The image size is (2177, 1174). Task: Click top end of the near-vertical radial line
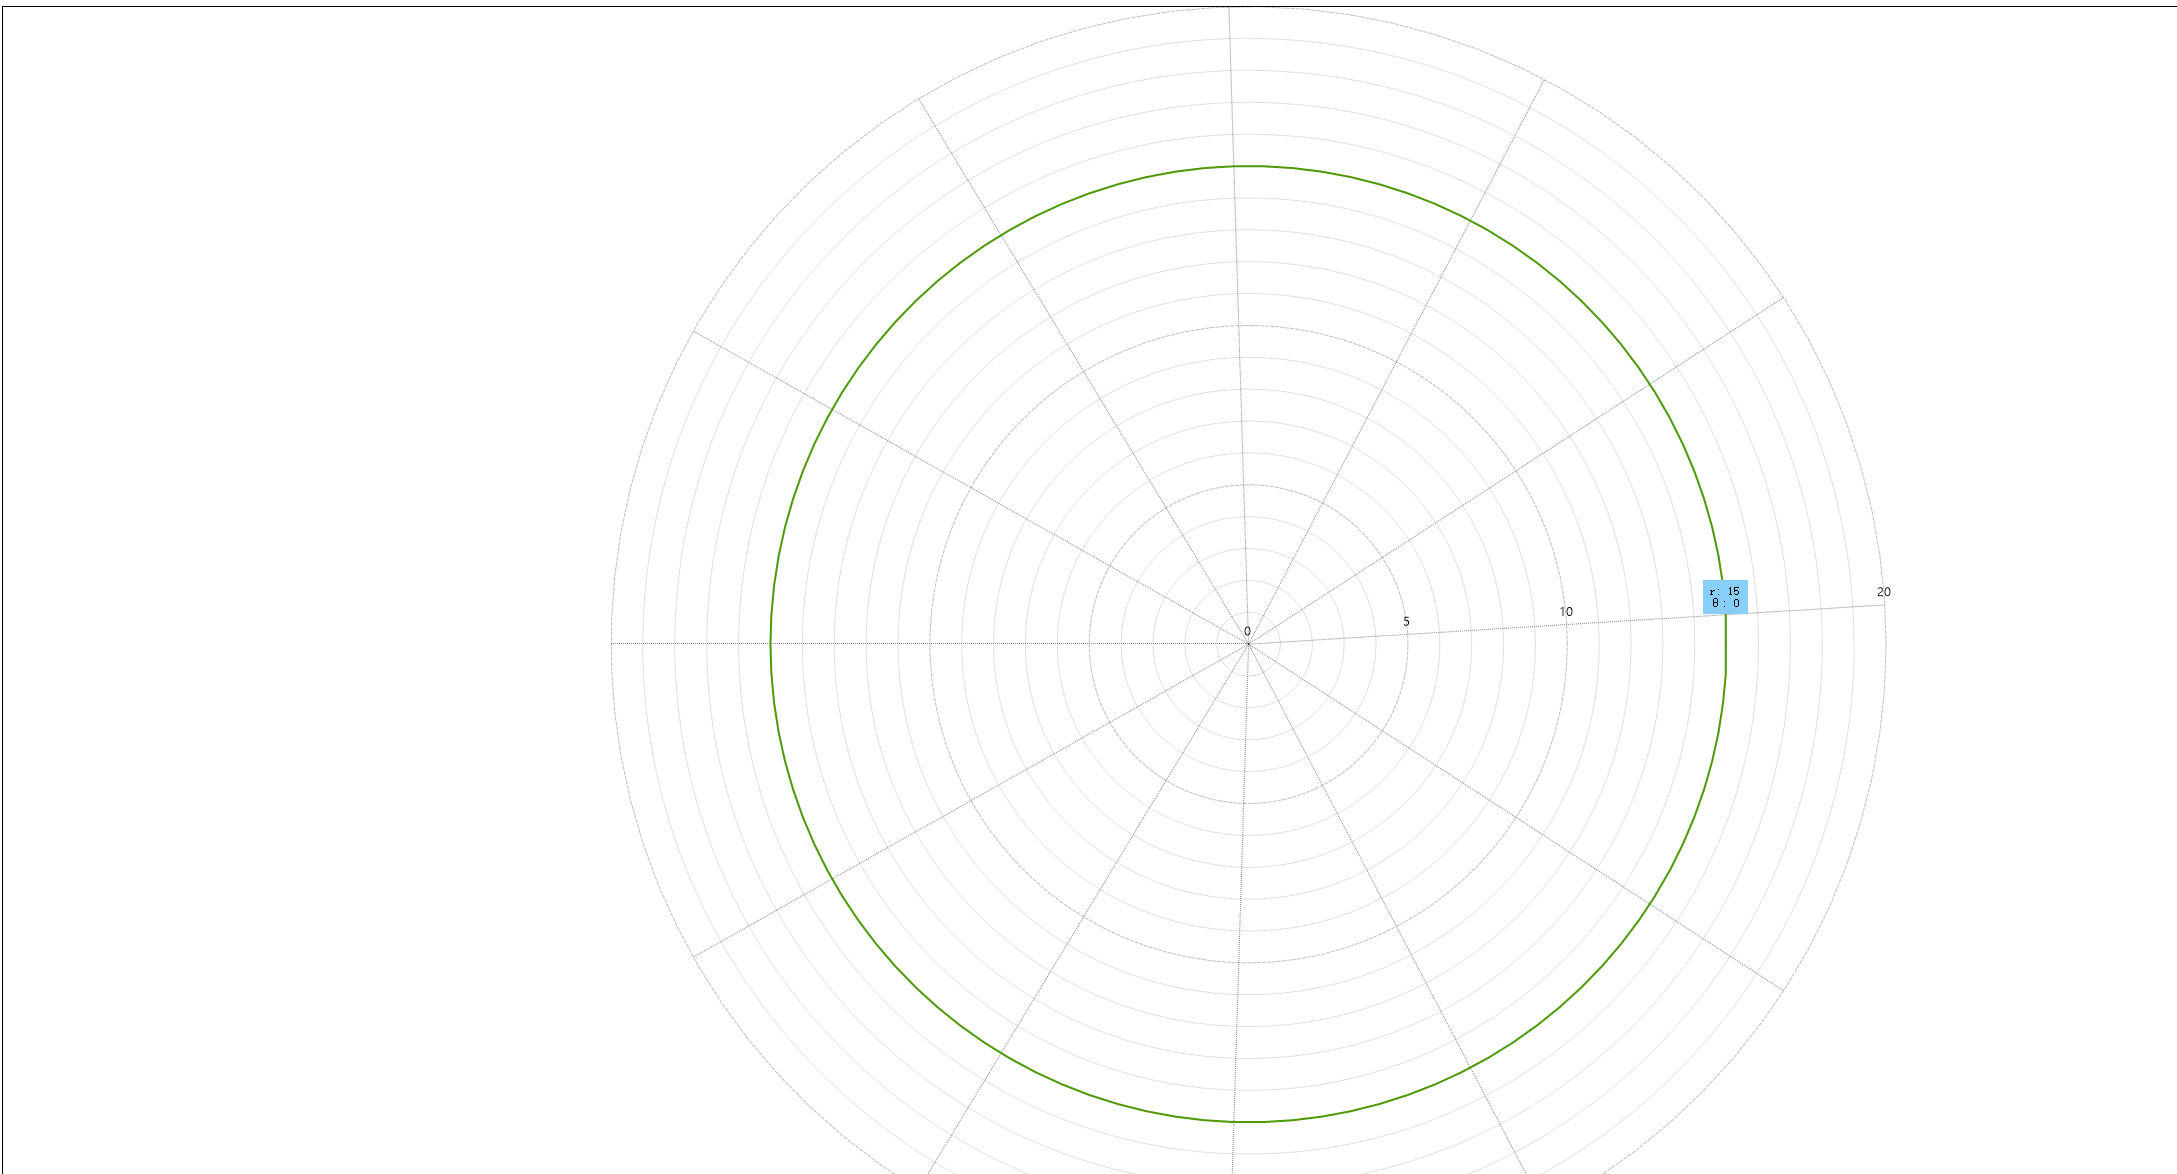(x=1229, y=8)
